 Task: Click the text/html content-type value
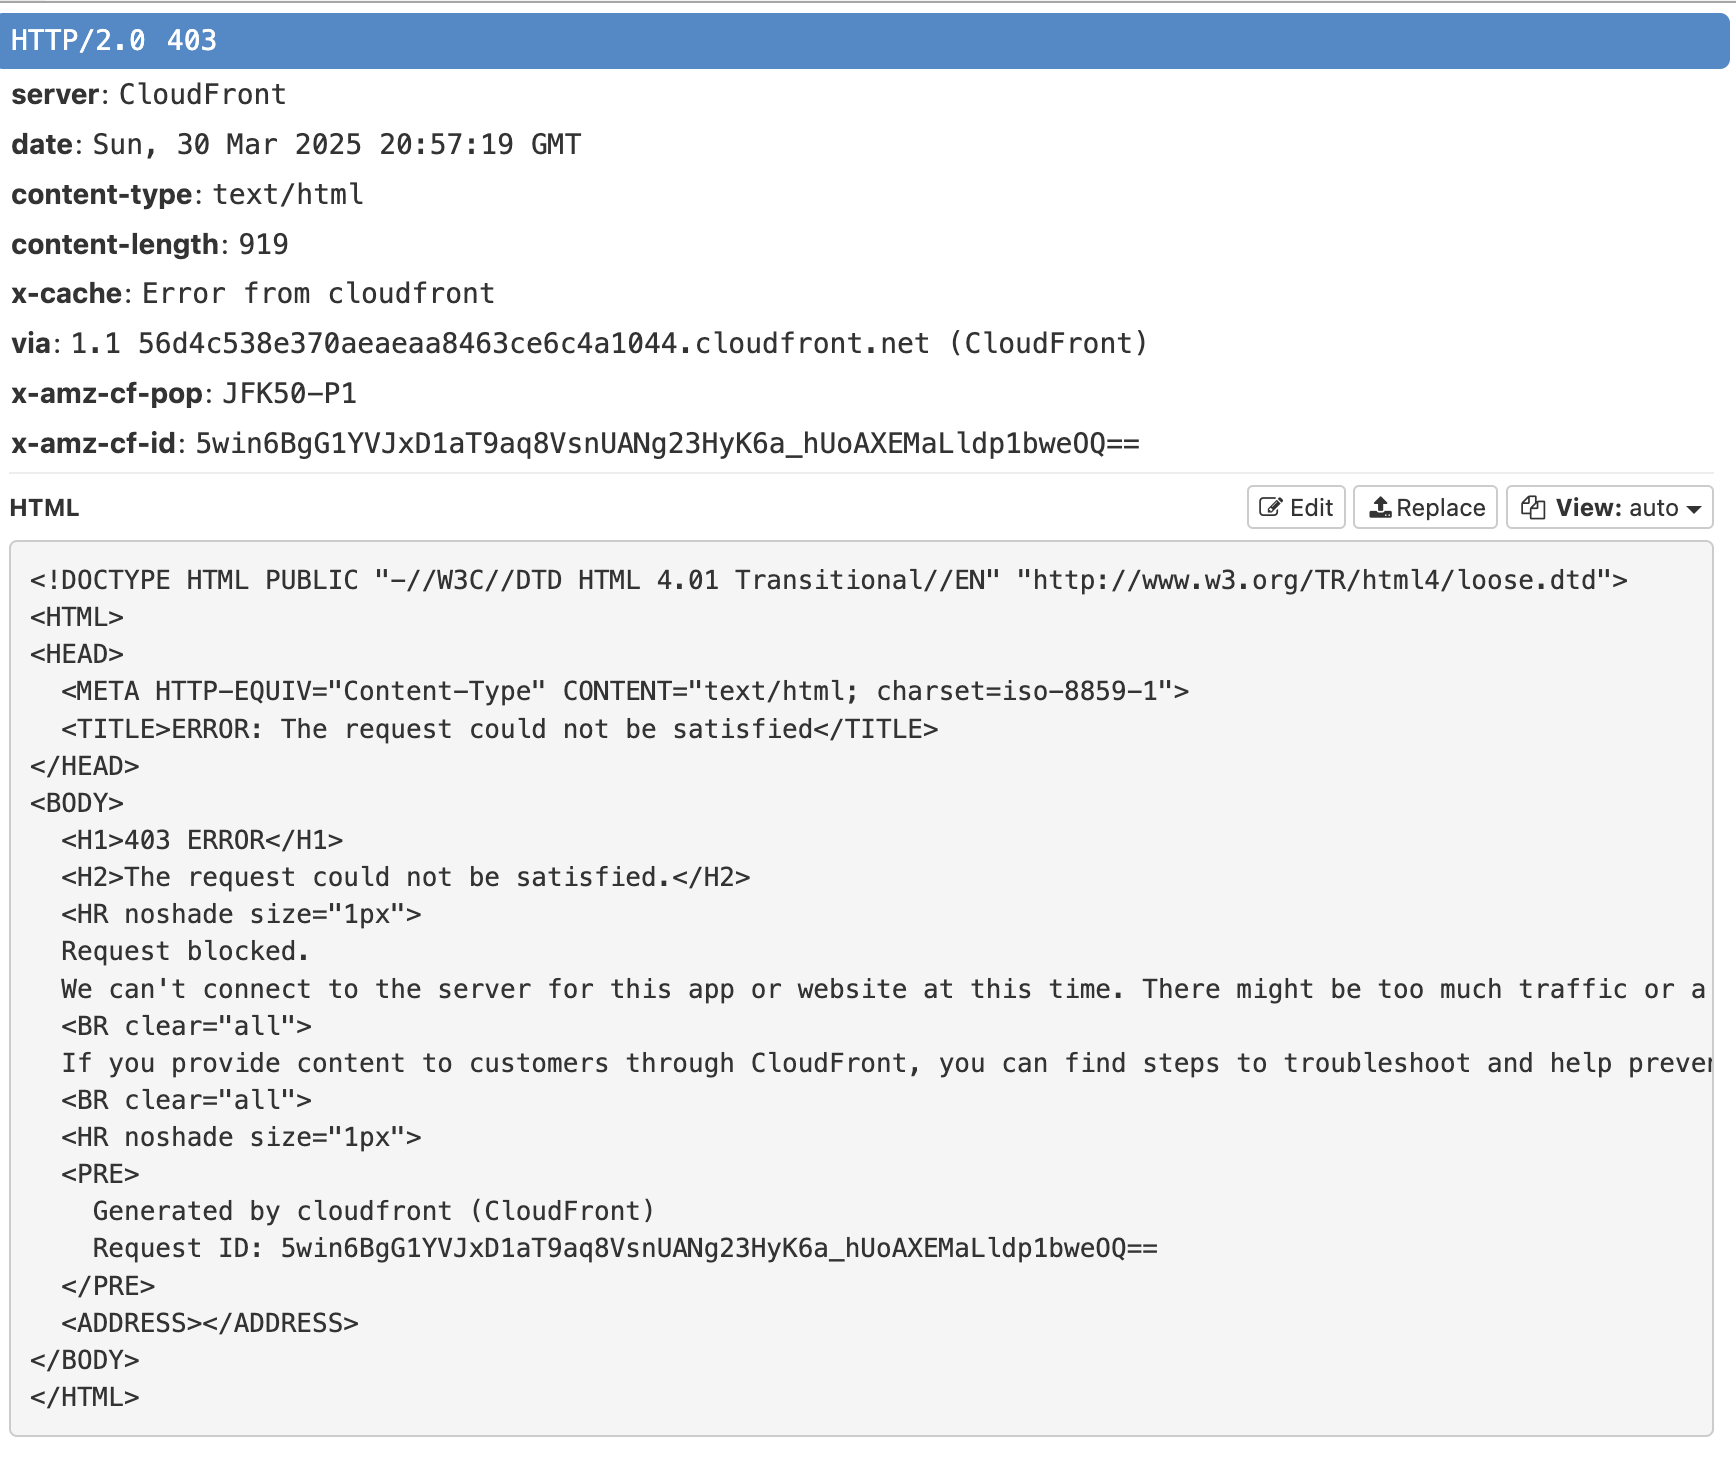point(288,195)
